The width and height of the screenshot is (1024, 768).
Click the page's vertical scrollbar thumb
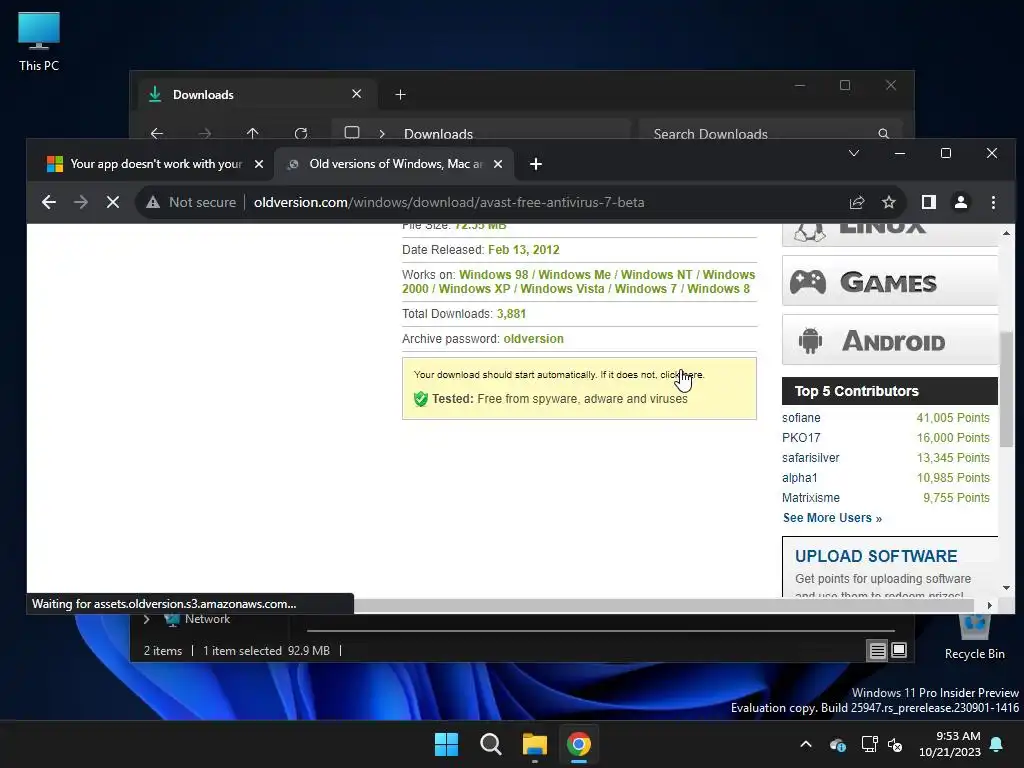(x=1006, y=391)
